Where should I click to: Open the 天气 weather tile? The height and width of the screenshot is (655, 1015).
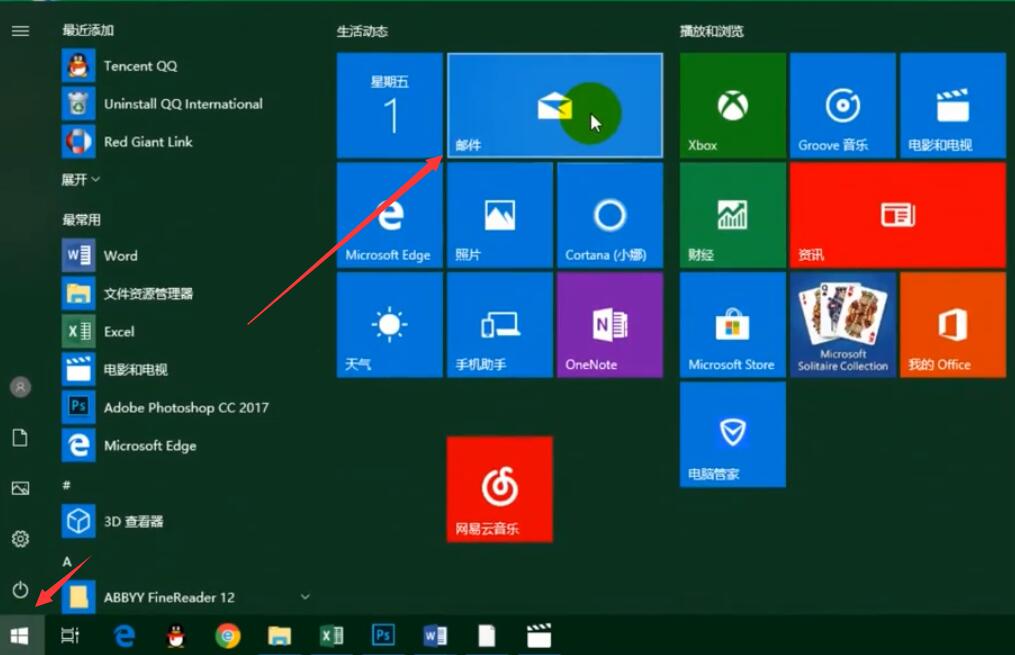389,325
